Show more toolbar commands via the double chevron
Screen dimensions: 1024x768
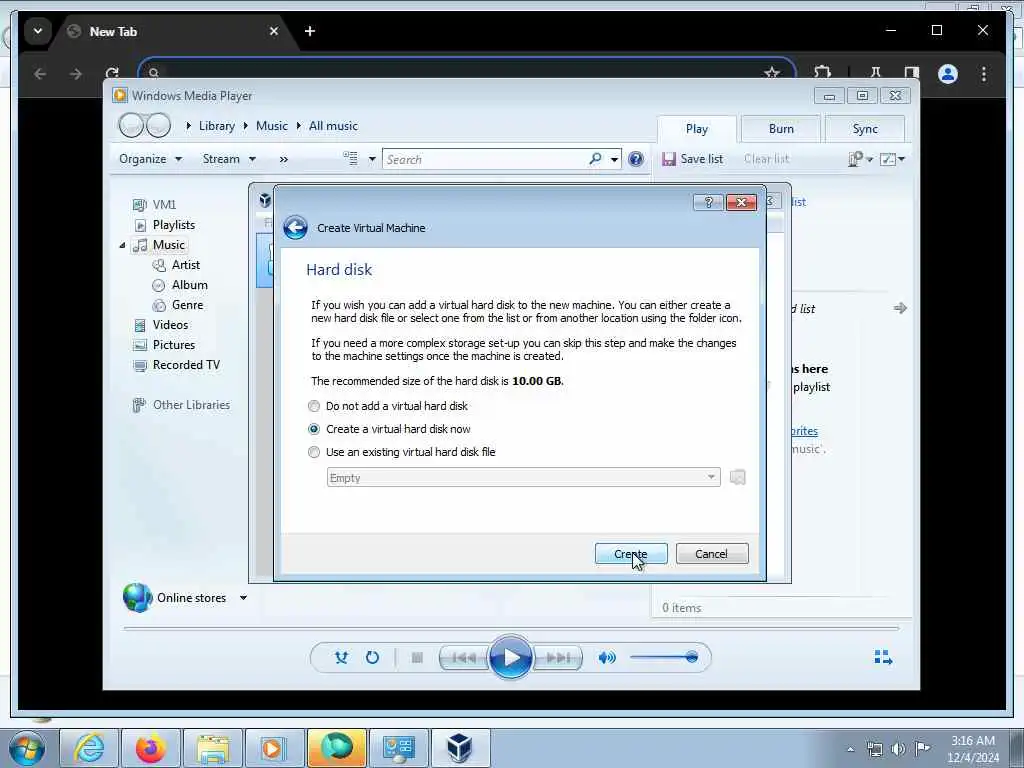(x=283, y=159)
